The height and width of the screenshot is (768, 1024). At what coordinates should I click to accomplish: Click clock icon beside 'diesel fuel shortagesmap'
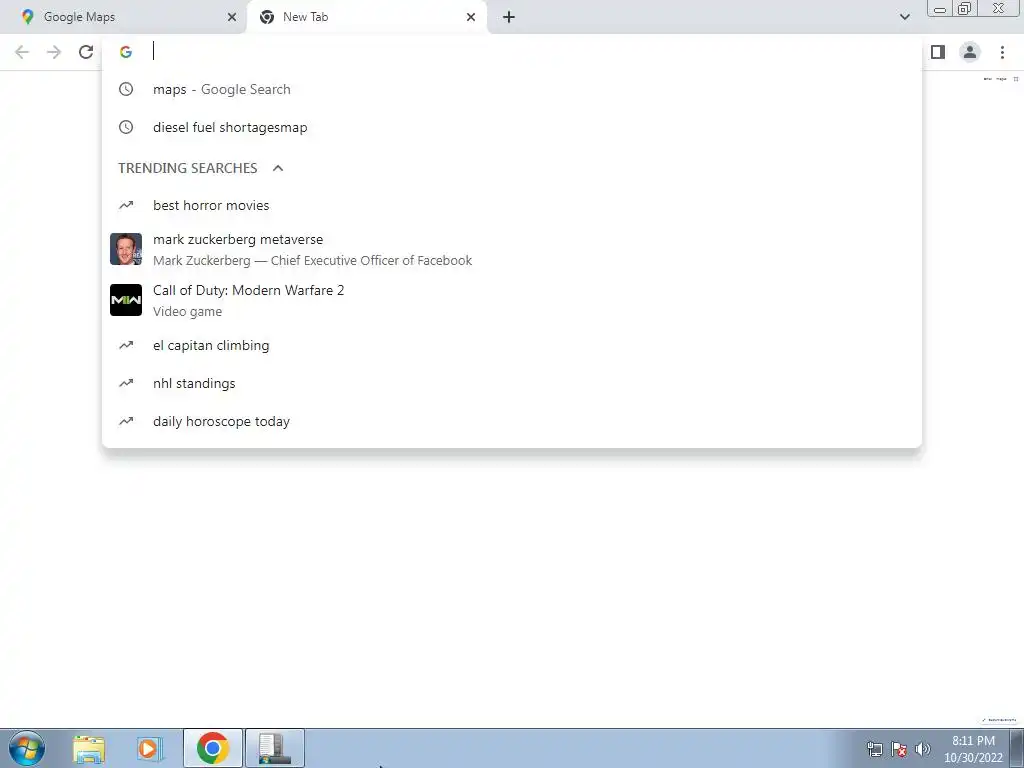(x=126, y=127)
